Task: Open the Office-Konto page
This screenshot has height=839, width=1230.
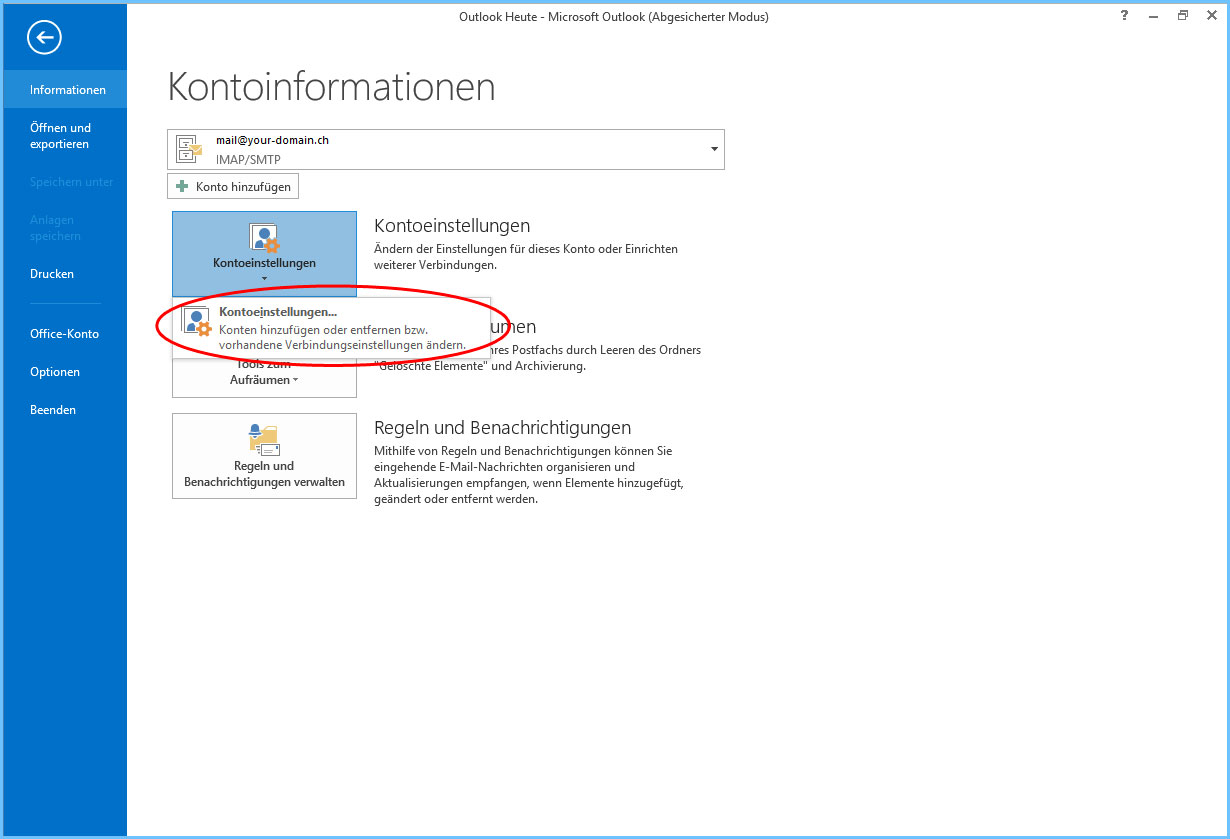Action: [x=64, y=334]
